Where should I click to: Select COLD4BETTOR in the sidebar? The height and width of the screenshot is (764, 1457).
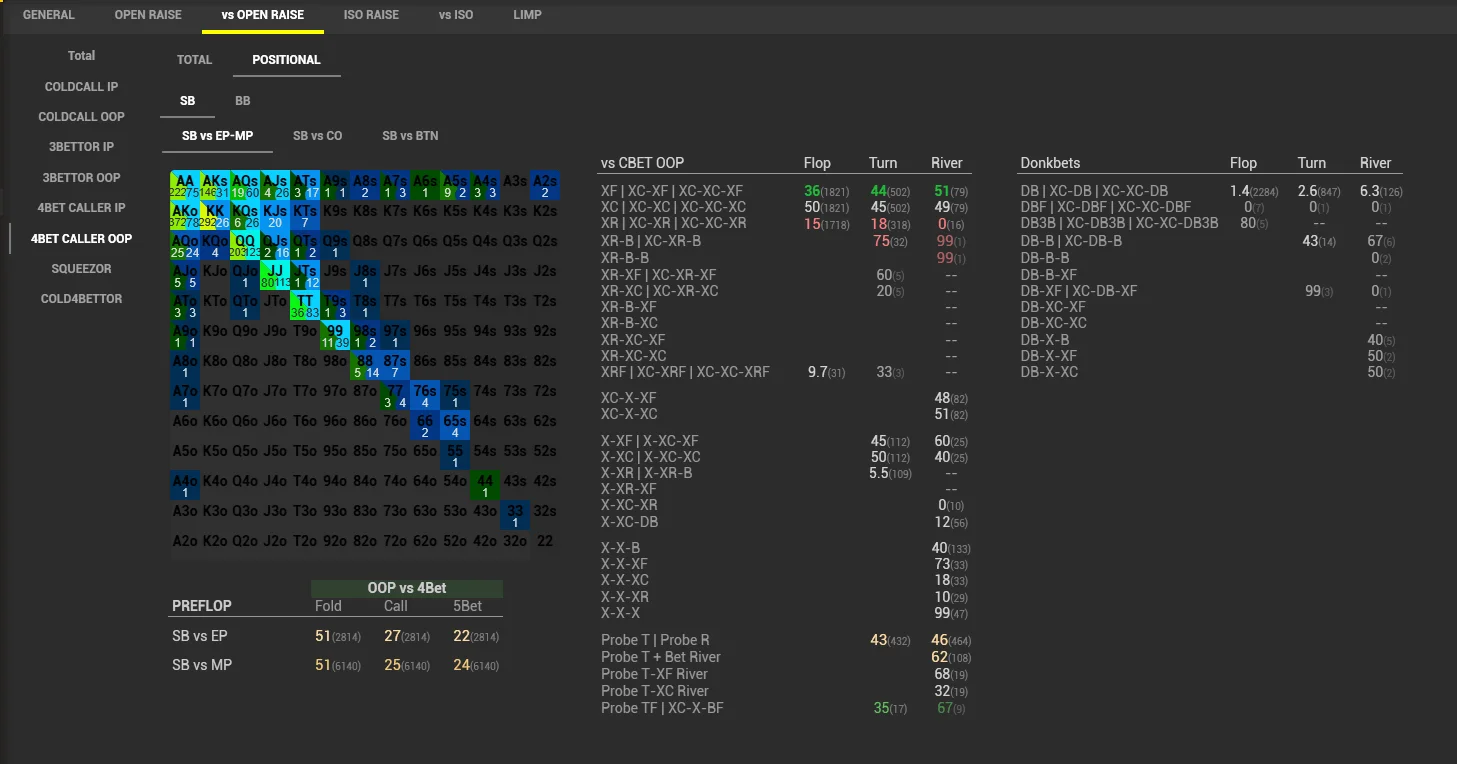coord(81,299)
